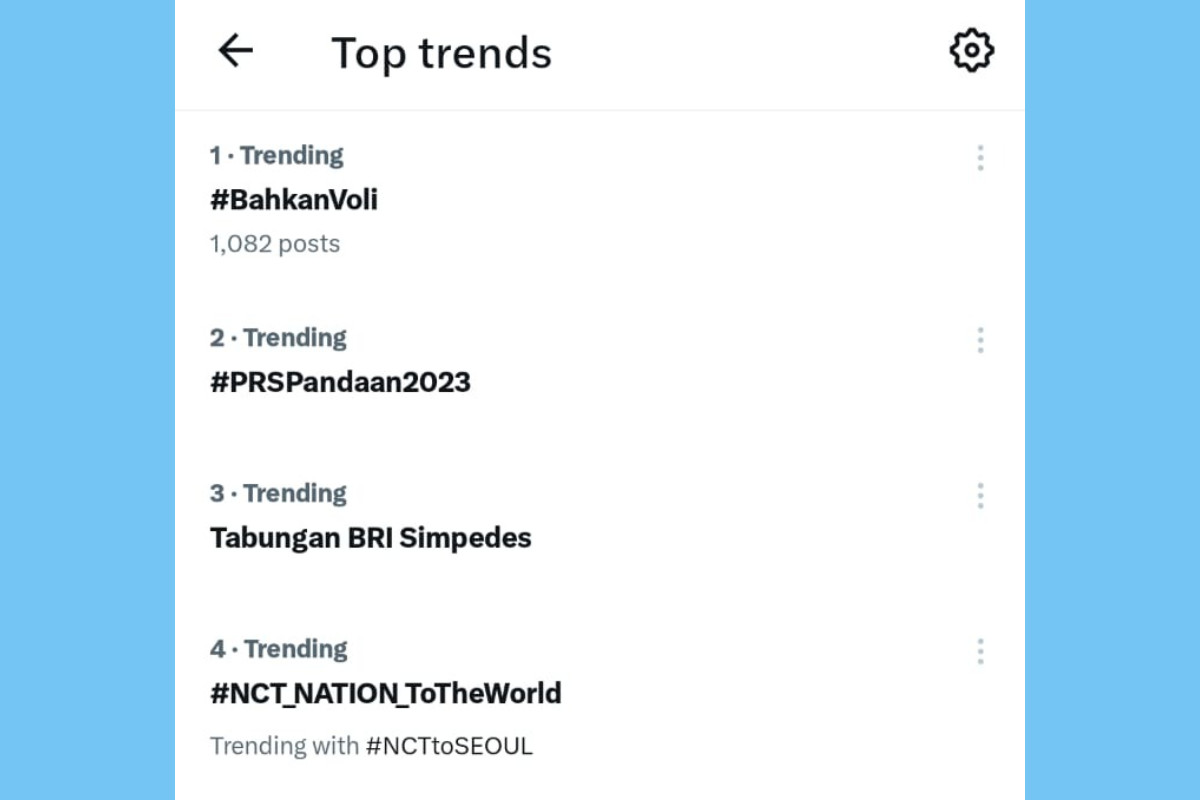Open the options menu on trend number one
The image size is (1200, 800).
point(980,157)
